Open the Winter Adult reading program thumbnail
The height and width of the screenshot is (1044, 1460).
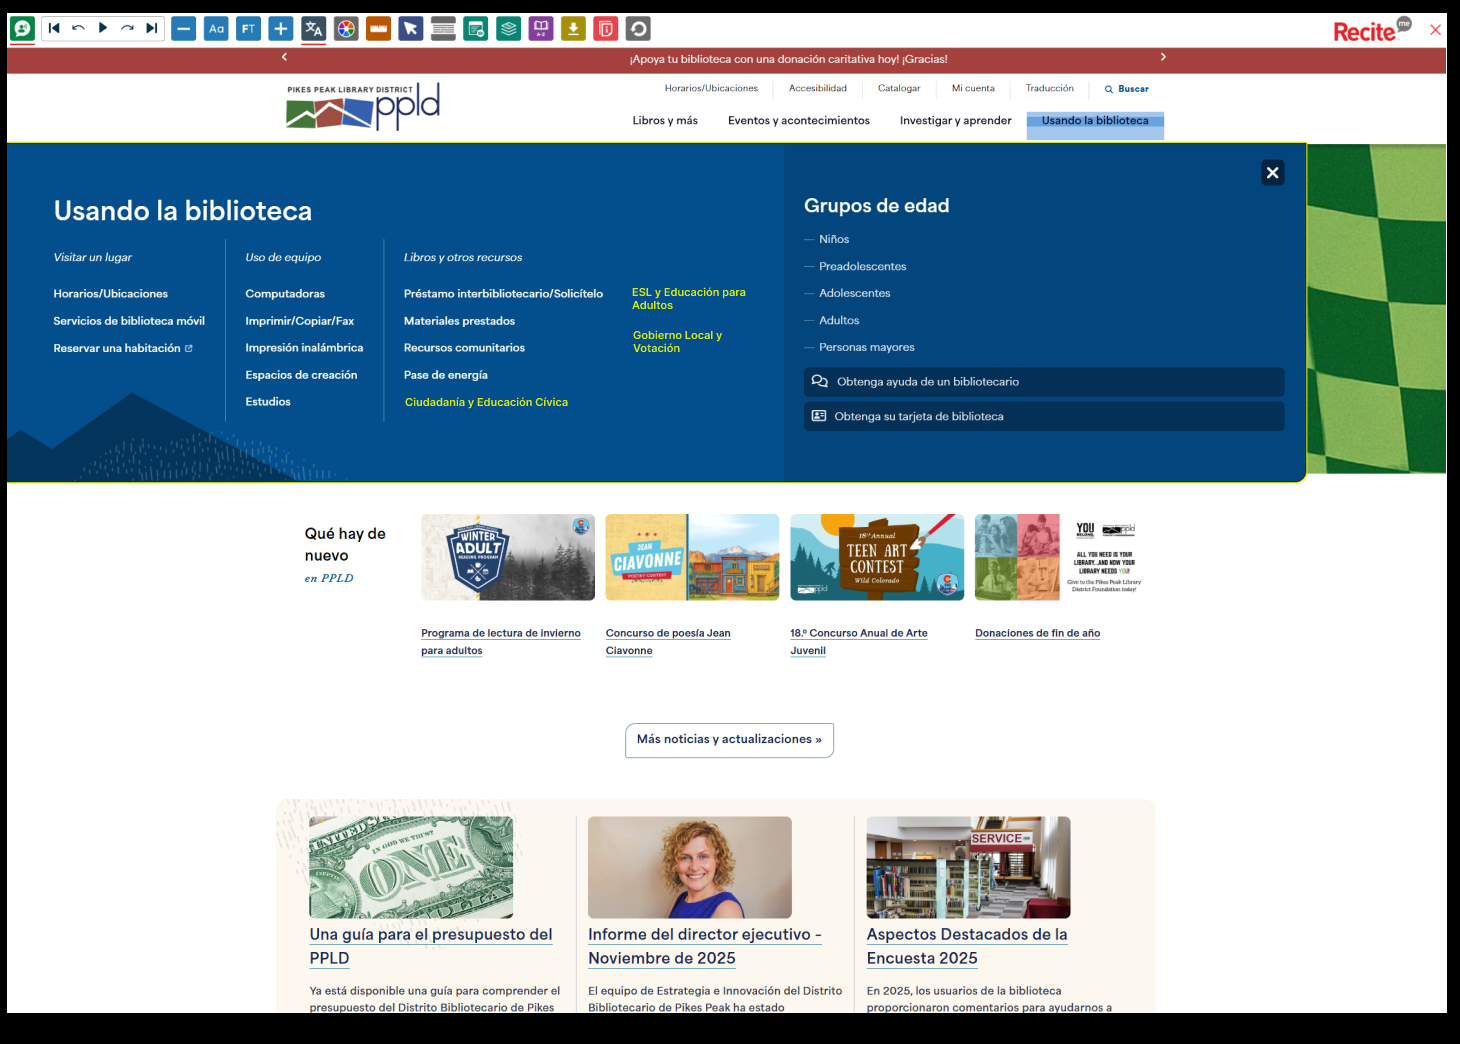tap(508, 557)
